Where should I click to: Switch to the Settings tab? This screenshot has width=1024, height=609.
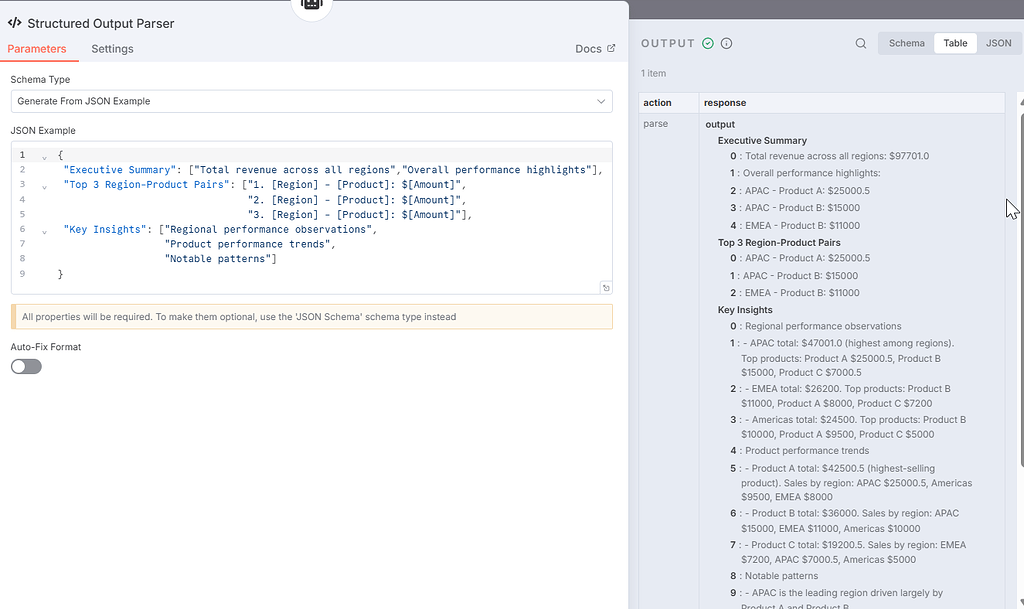(x=112, y=48)
